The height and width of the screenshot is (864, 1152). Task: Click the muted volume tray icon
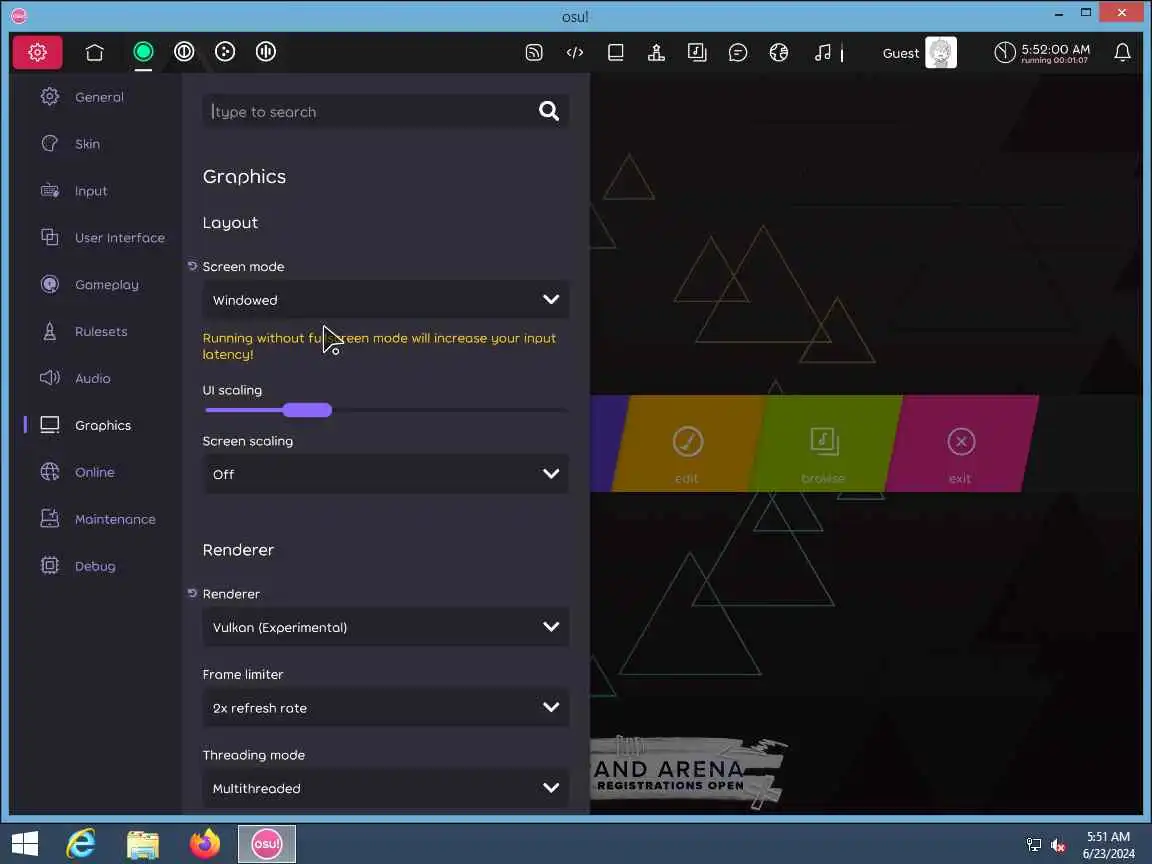(1058, 845)
